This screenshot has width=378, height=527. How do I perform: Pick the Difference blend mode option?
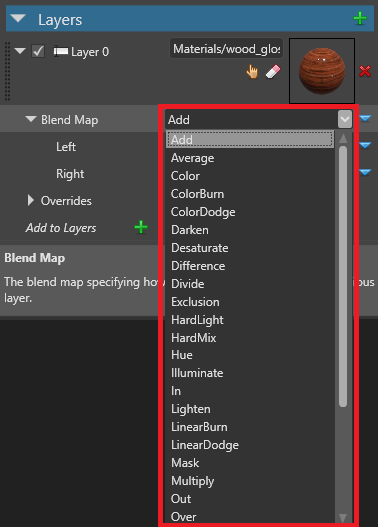(x=198, y=266)
